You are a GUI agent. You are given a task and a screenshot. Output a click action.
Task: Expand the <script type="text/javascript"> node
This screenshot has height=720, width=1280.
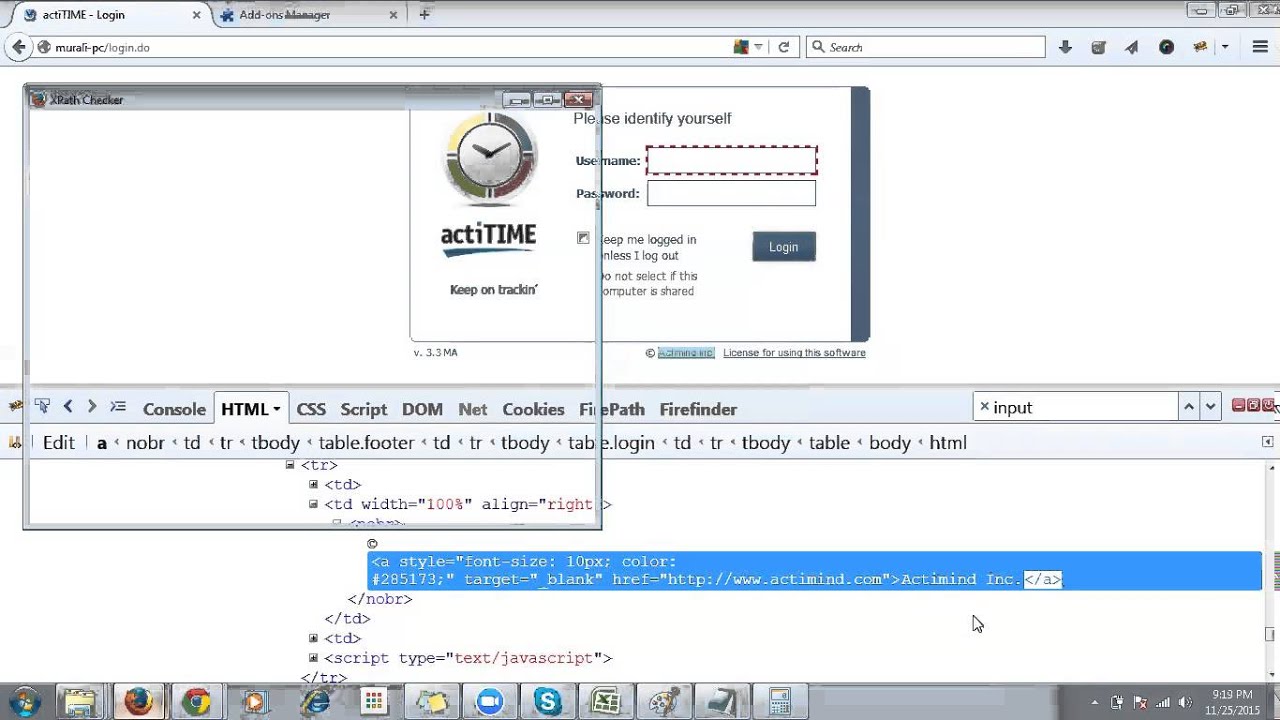pos(313,658)
